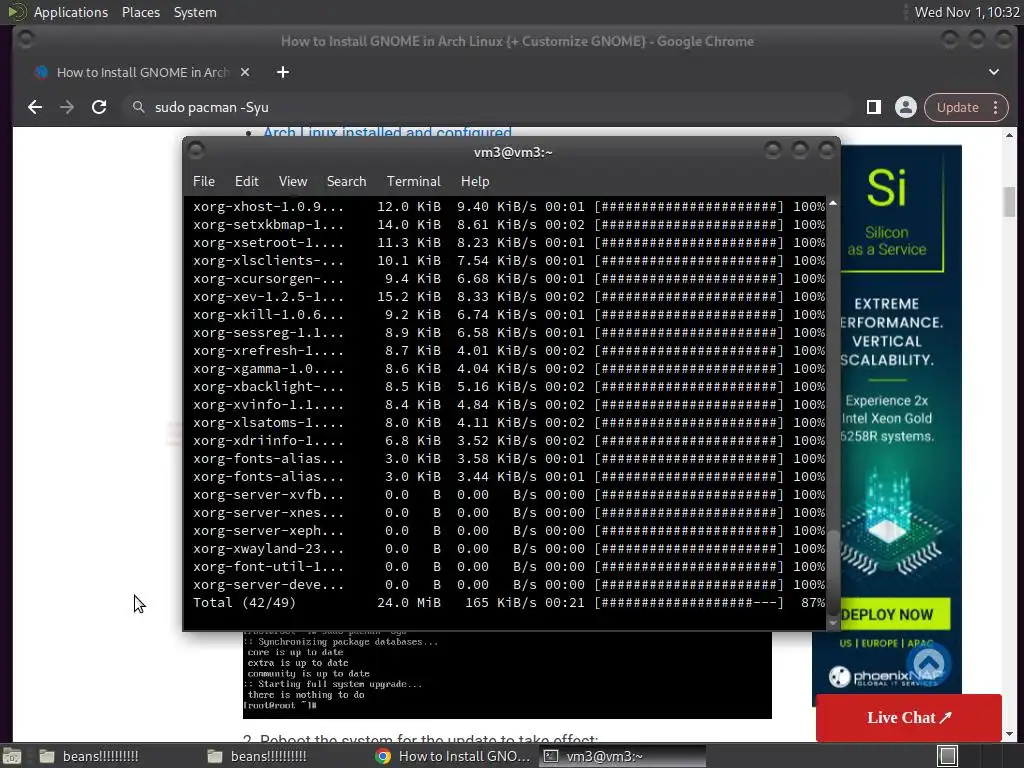Click the 'xorg-xkill-1.0.6...' terminal line

509,314
